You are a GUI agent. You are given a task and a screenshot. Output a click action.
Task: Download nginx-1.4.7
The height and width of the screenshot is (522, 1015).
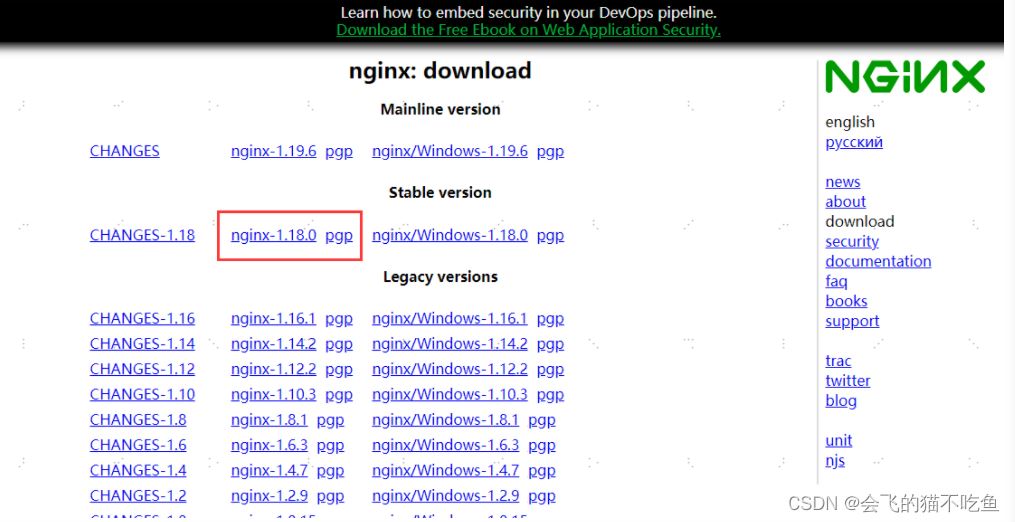click(x=269, y=470)
